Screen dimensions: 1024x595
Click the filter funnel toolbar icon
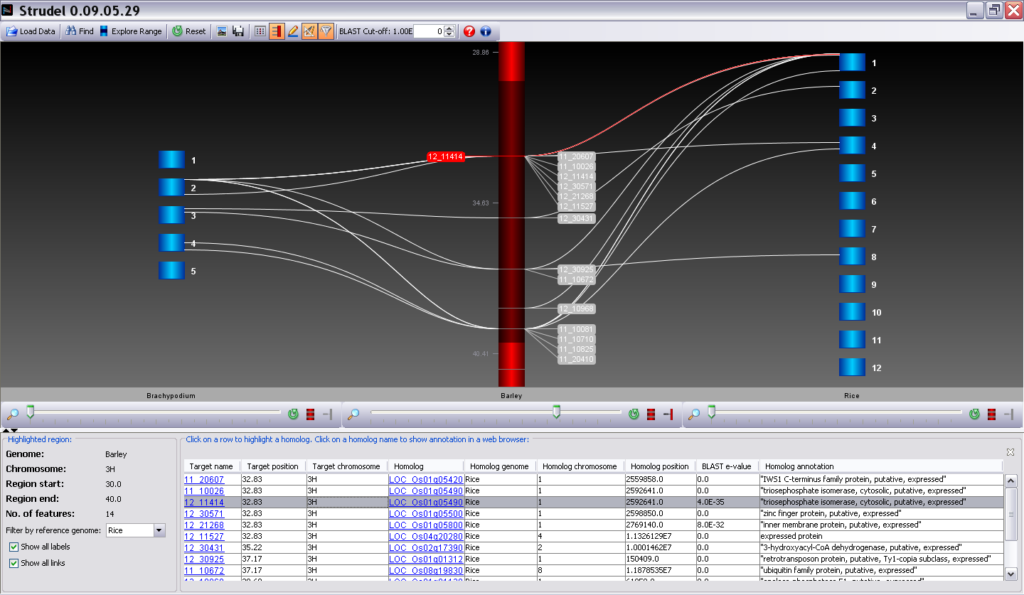coord(327,31)
